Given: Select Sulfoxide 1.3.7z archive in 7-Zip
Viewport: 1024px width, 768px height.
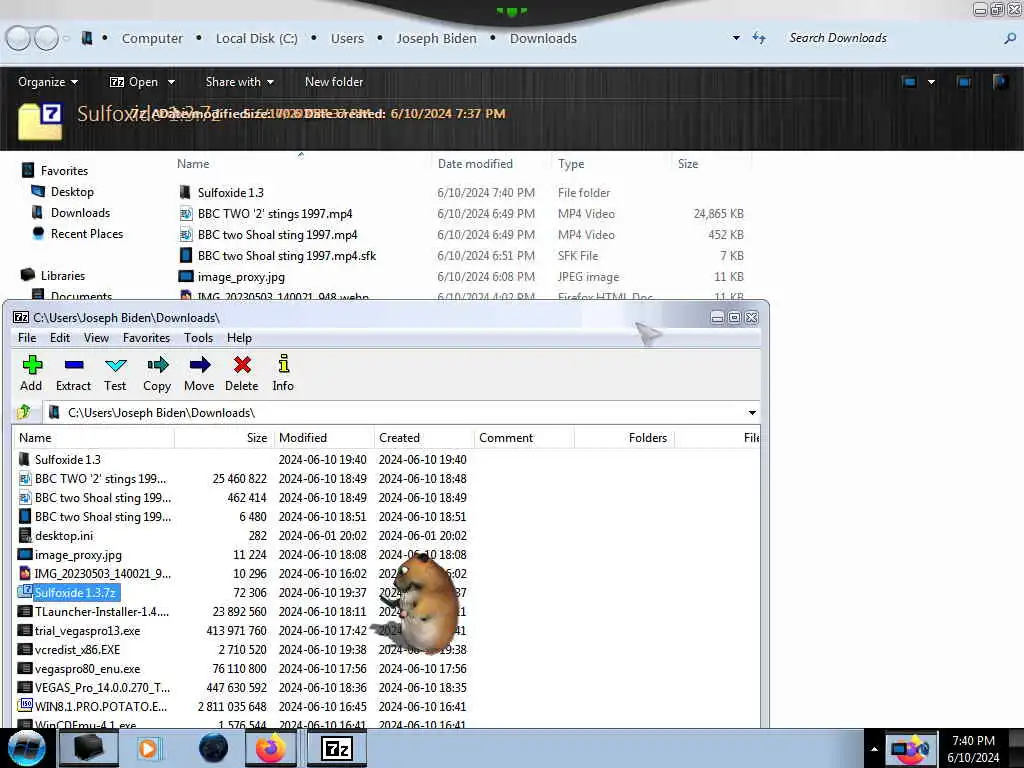Looking at the screenshot, I should (x=75, y=592).
